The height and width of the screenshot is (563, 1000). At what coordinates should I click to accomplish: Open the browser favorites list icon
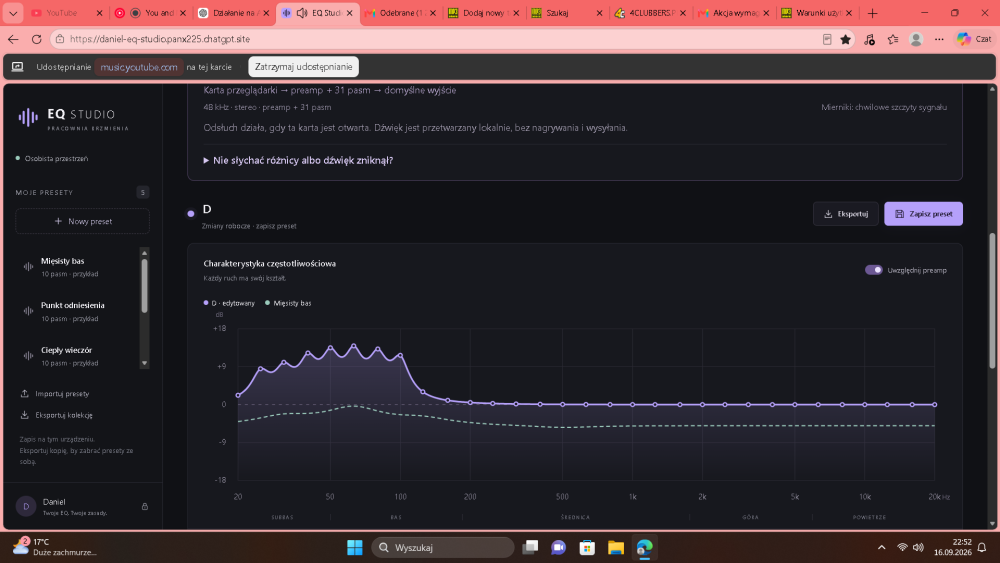893,39
